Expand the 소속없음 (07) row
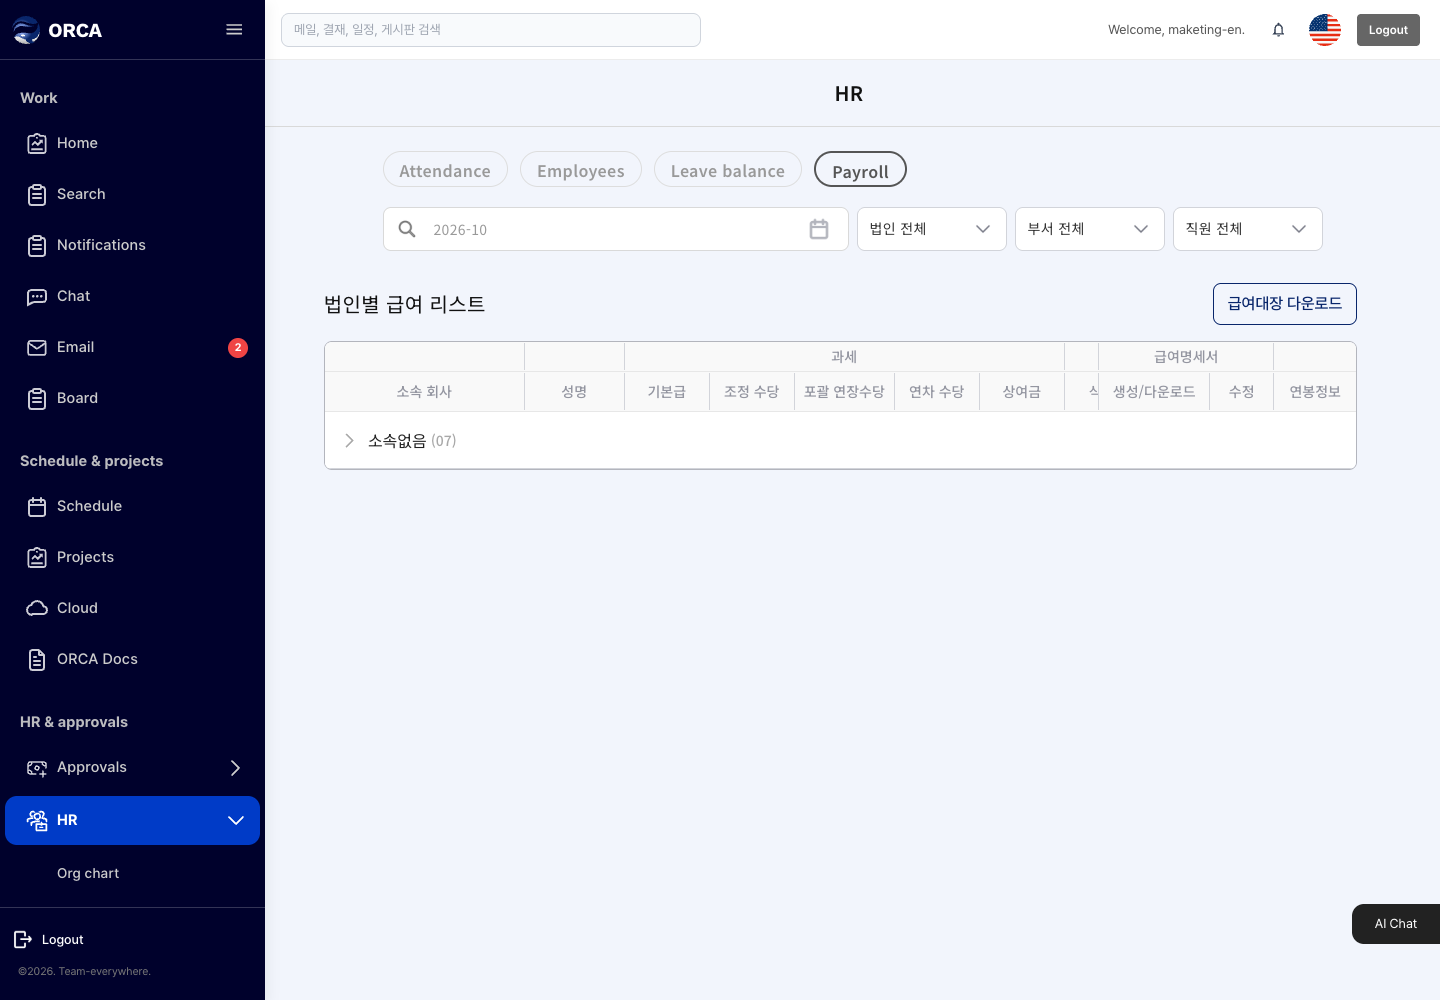This screenshot has height=1000, width=1440. click(349, 441)
